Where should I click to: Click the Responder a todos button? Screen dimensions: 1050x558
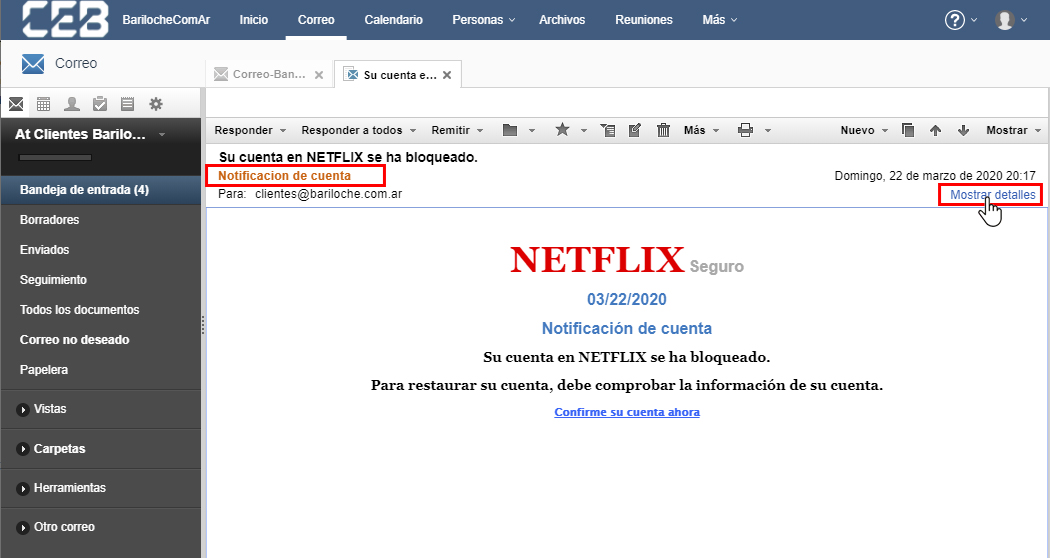352,131
